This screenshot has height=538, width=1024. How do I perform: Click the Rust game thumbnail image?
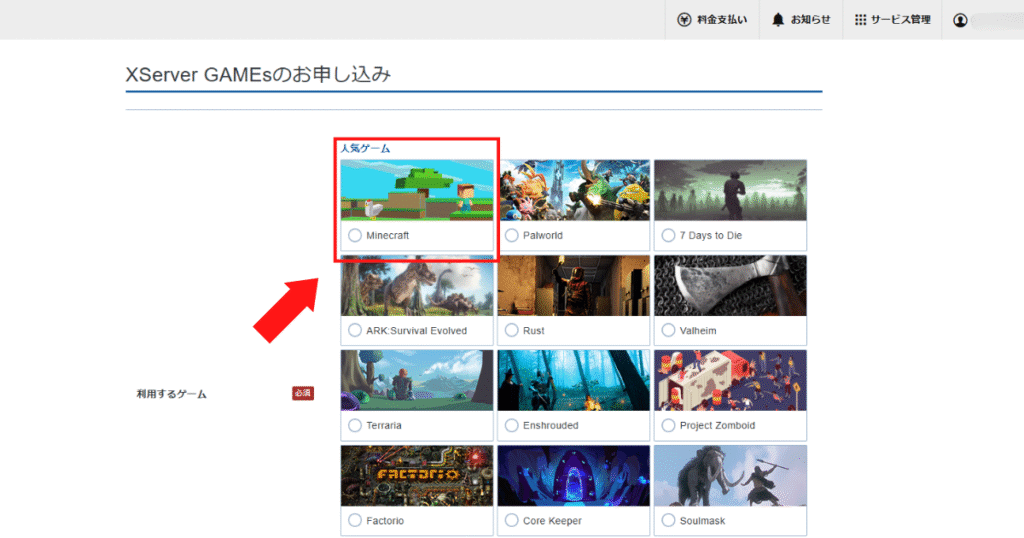pyautogui.click(x=573, y=285)
